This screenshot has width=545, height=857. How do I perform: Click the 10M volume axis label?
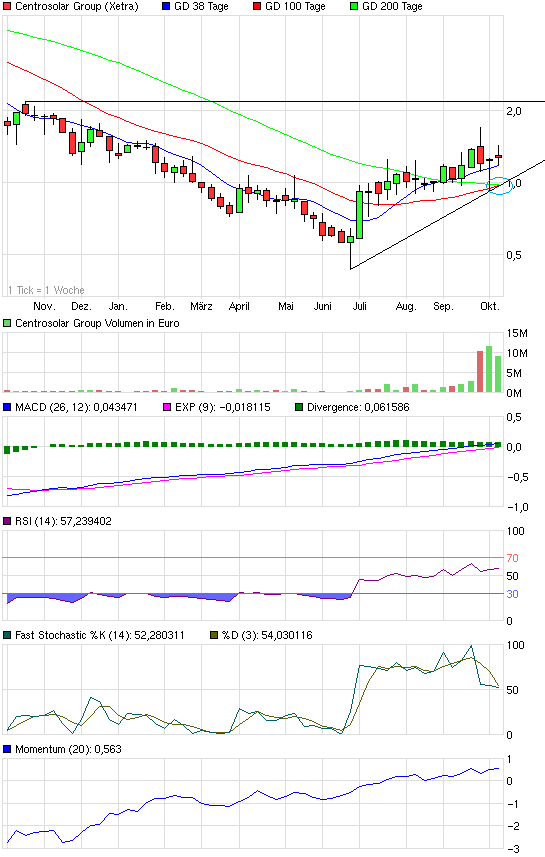517,354
